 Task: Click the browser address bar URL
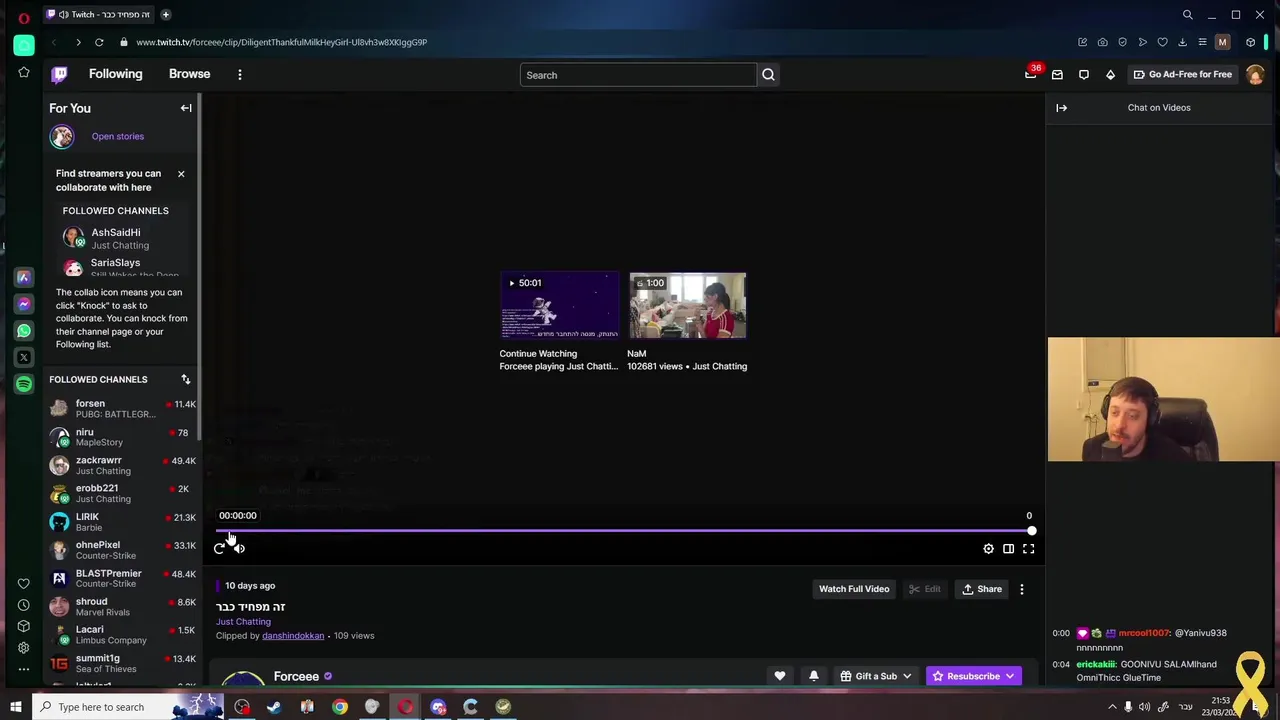coord(281,42)
